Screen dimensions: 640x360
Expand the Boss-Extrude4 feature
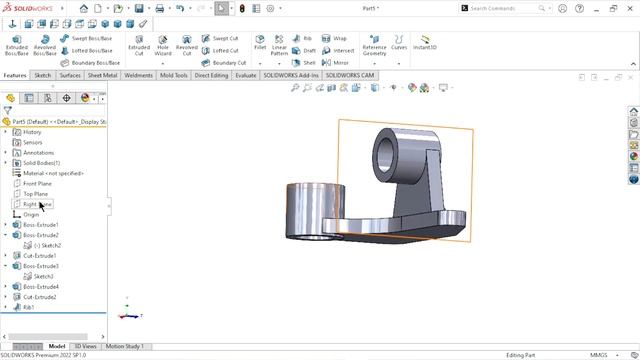coord(5,287)
